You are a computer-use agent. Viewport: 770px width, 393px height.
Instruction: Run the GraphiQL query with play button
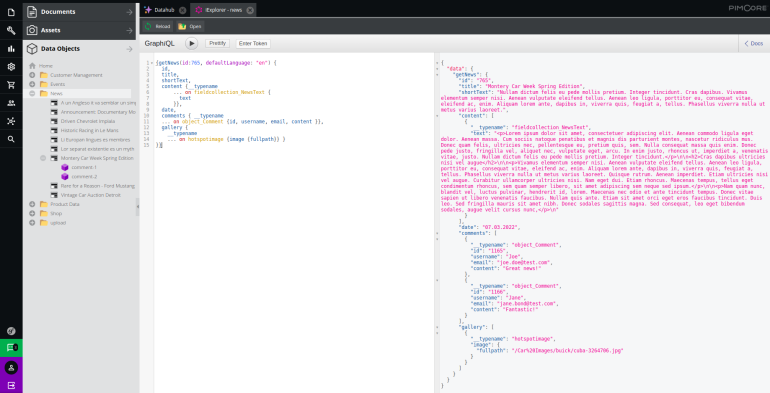pos(192,43)
